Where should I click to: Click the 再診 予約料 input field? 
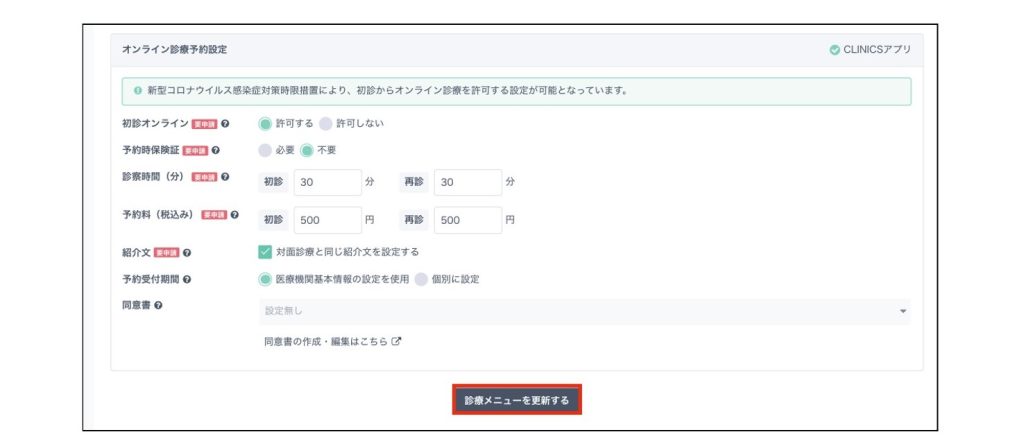[467, 220]
